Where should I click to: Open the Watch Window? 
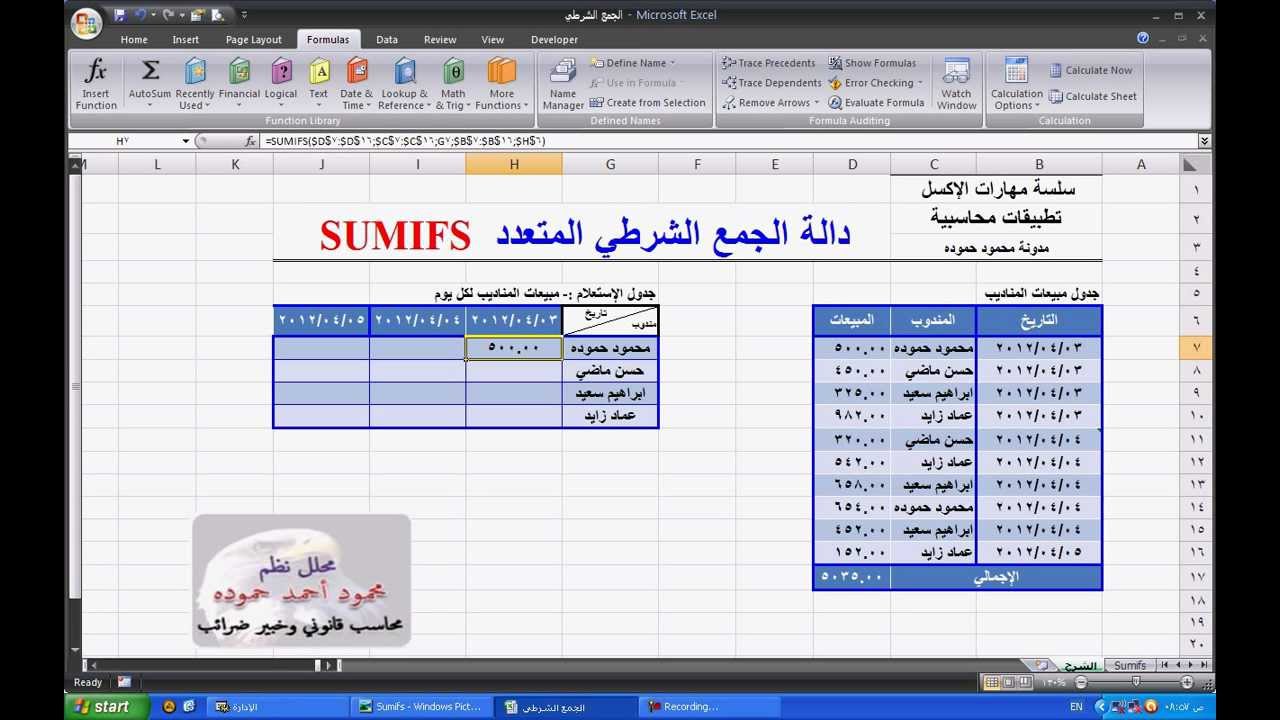point(956,84)
